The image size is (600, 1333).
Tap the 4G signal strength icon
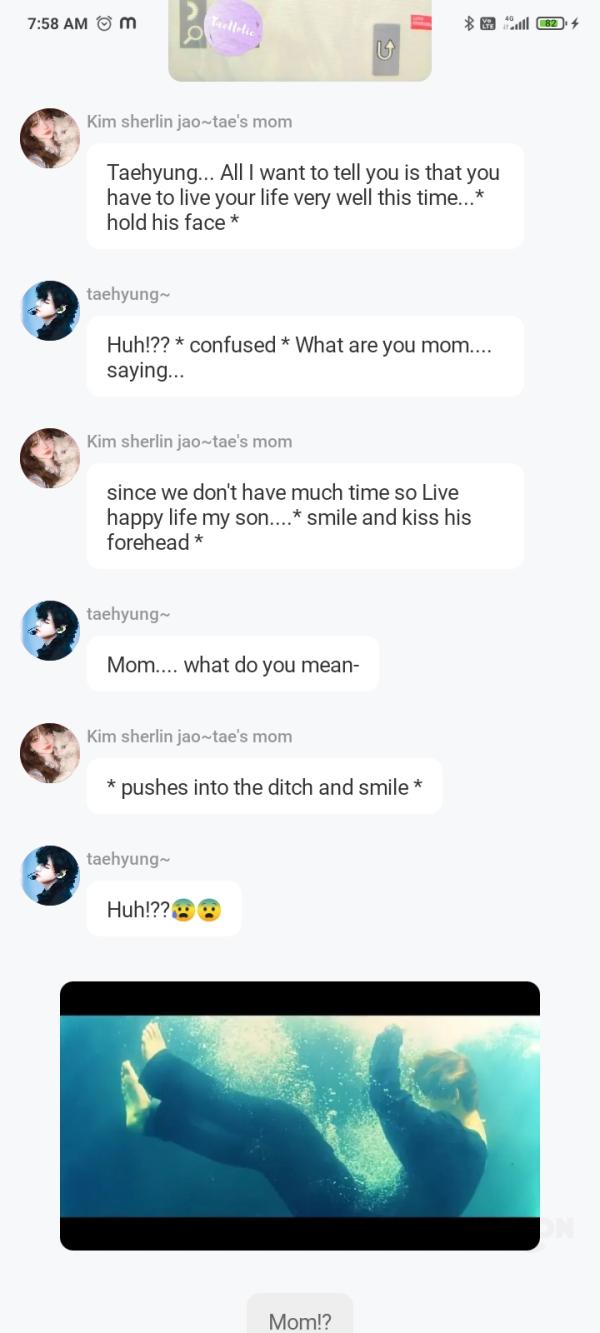pyautogui.click(x=517, y=23)
